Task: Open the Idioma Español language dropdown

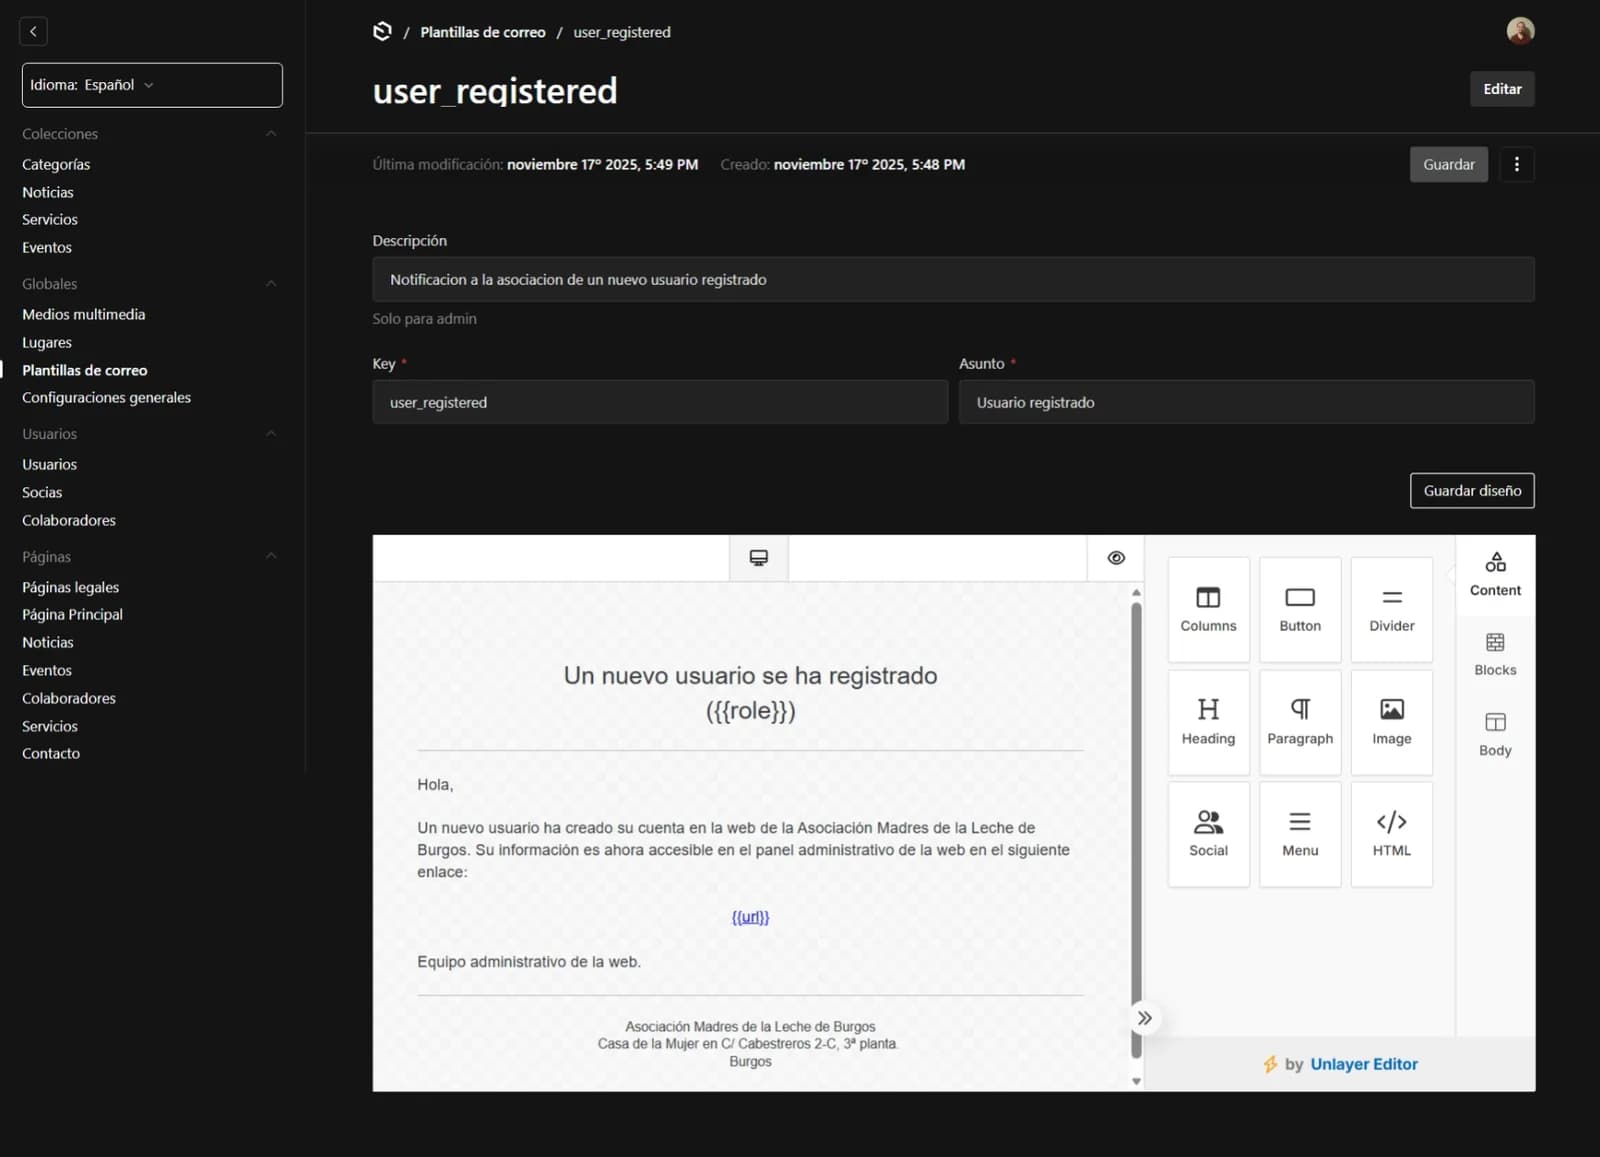Action: 152,85
